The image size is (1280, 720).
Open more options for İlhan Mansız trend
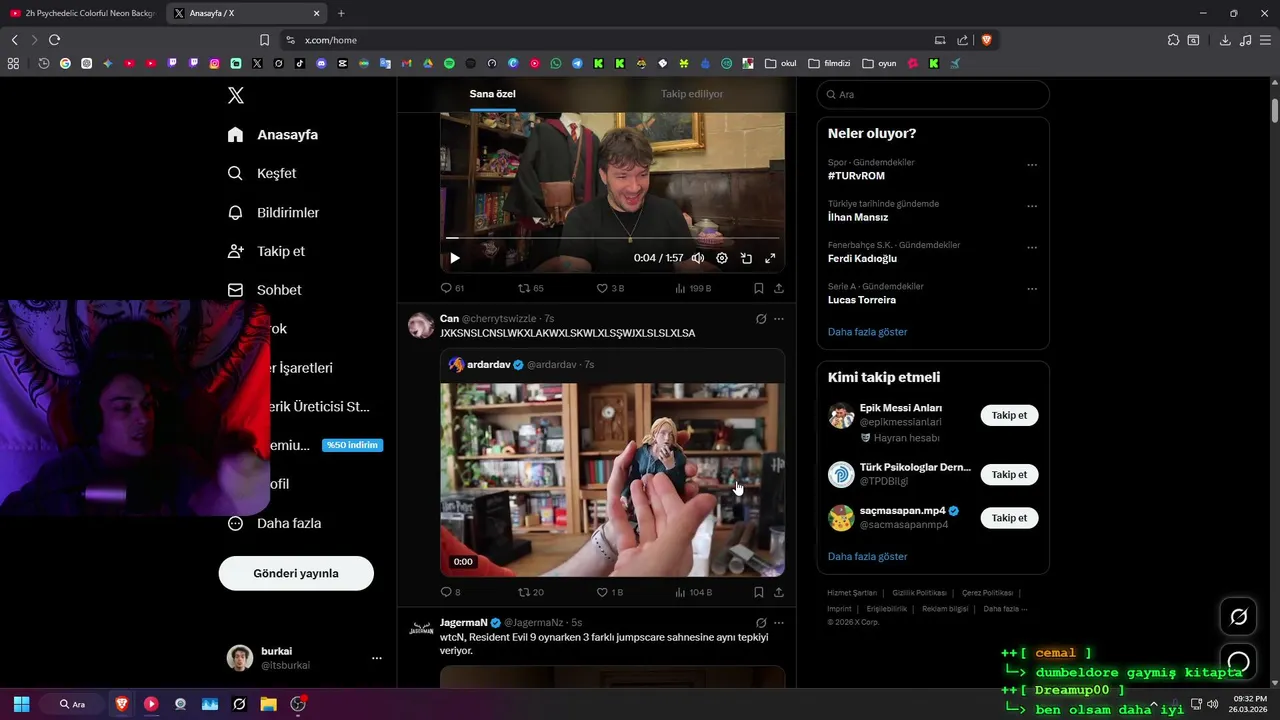coord(1032,206)
